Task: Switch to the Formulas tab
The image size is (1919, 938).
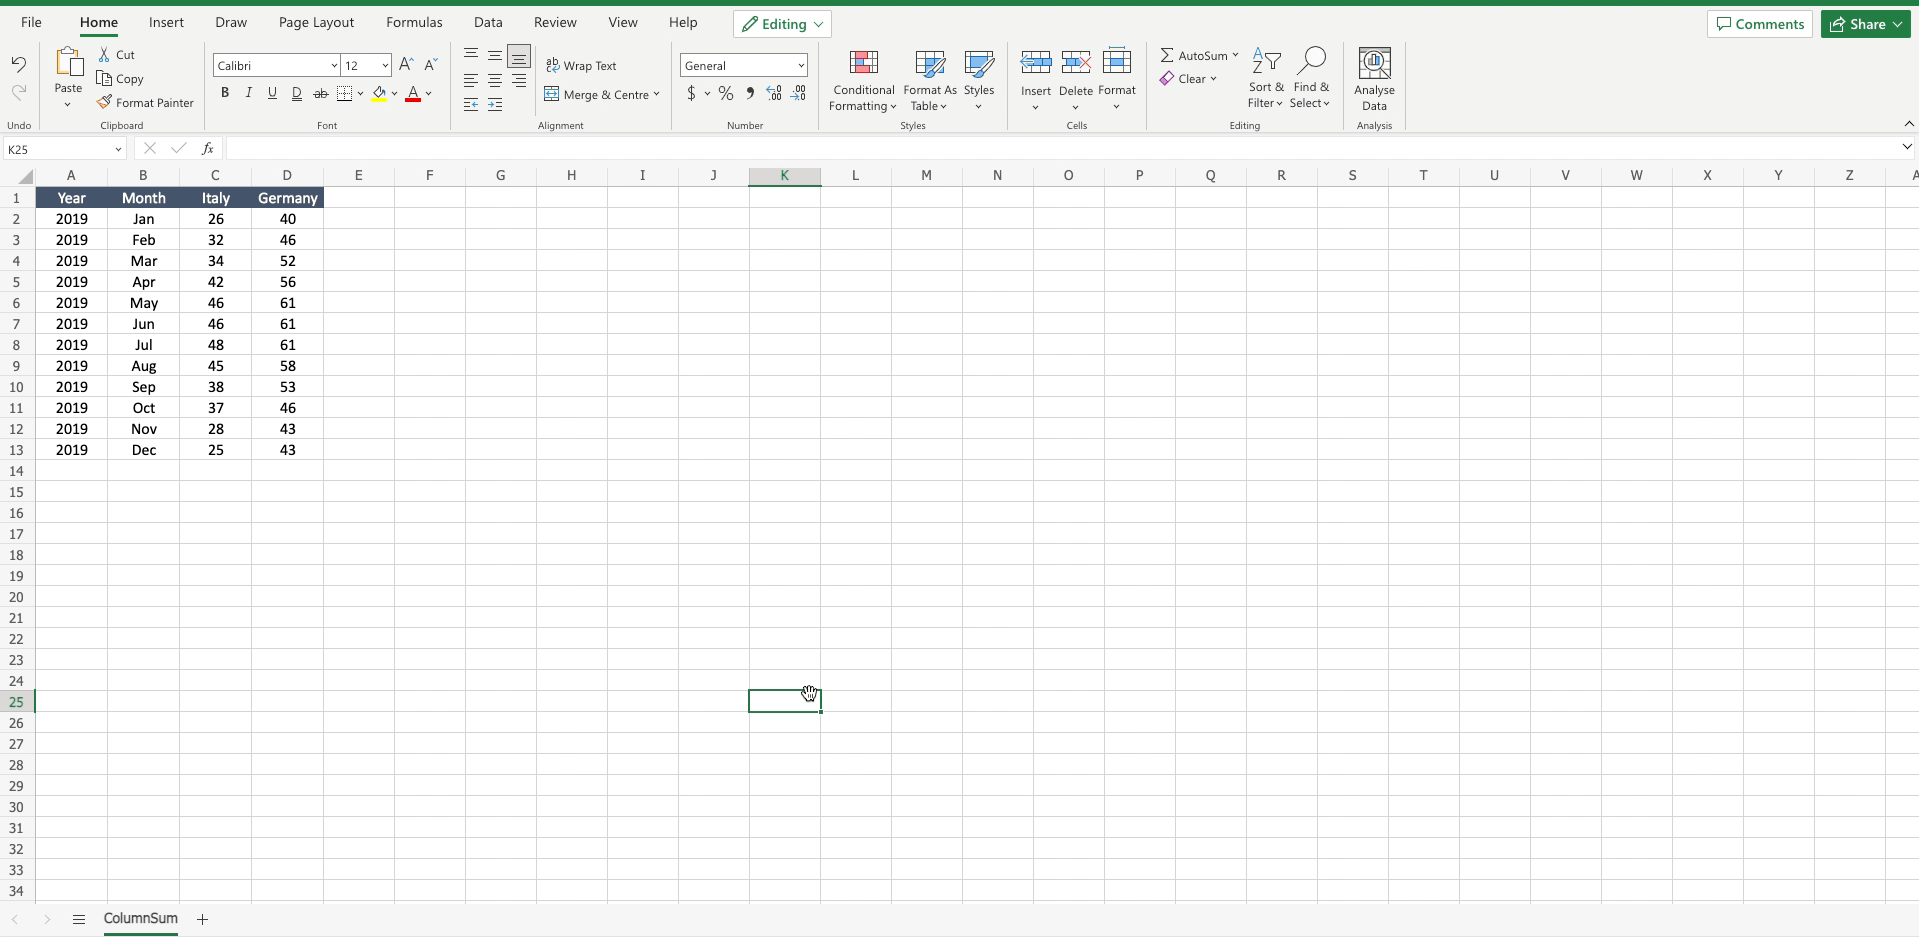Action: 413,22
